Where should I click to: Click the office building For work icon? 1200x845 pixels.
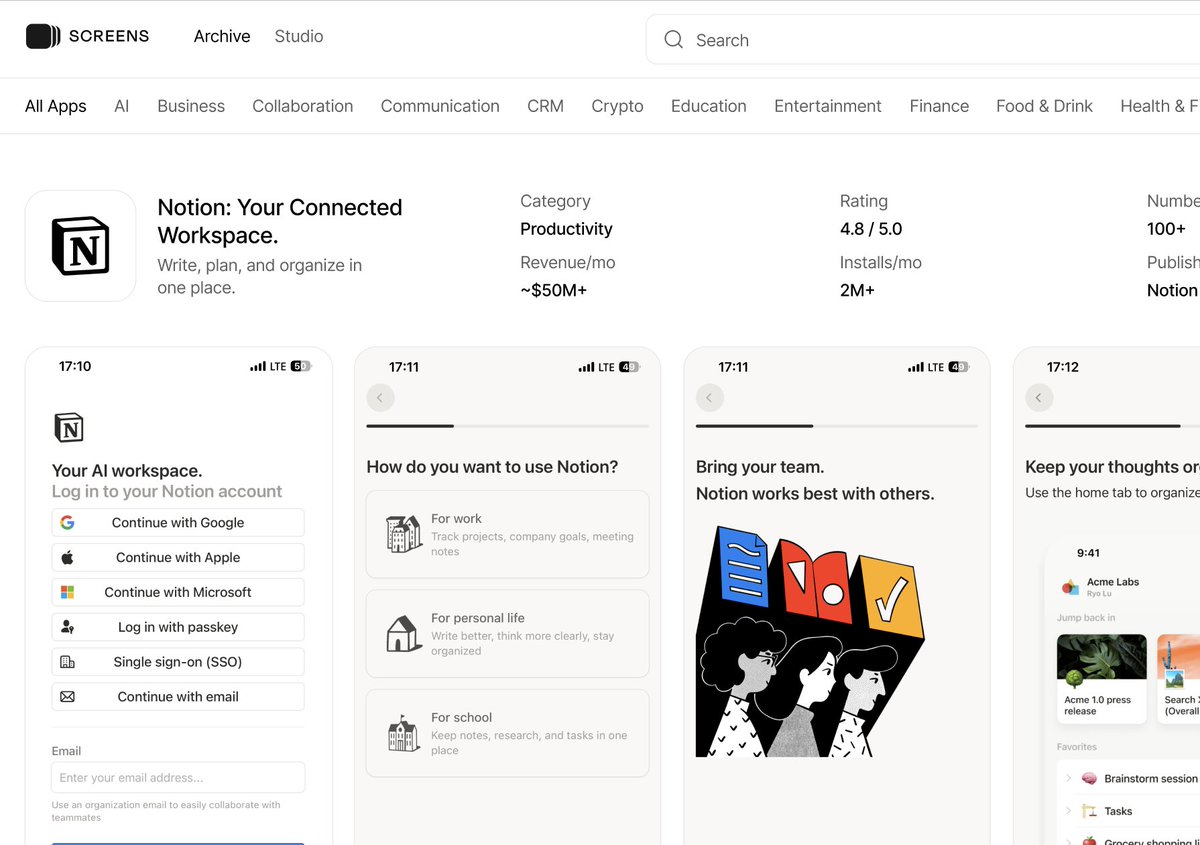[x=404, y=534]
